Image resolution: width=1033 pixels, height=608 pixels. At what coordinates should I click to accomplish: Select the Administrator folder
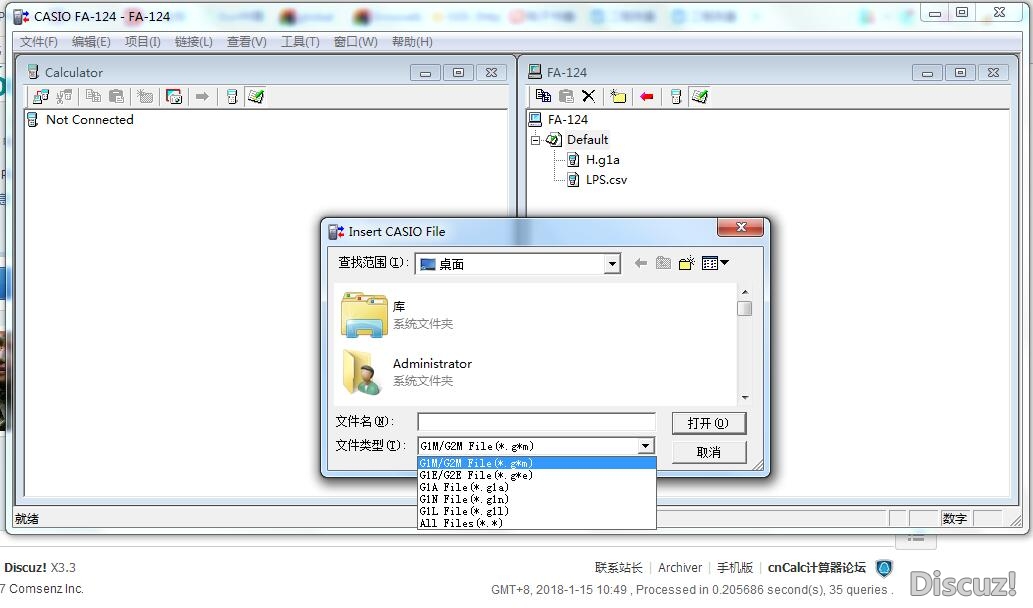[x=407, y=372]
